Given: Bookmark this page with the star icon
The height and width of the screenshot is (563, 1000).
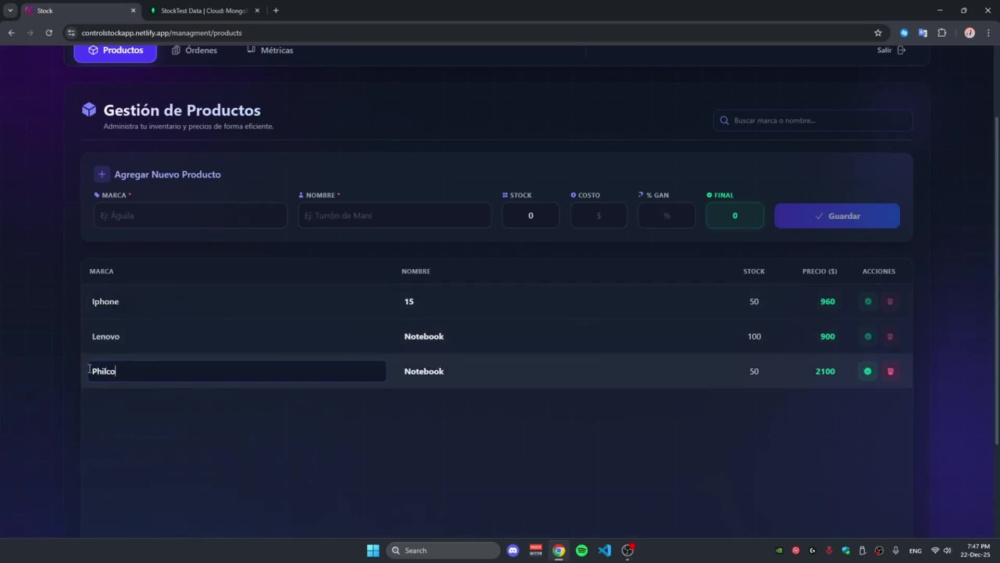Looking at the screenshot, I should pos(878,33).
